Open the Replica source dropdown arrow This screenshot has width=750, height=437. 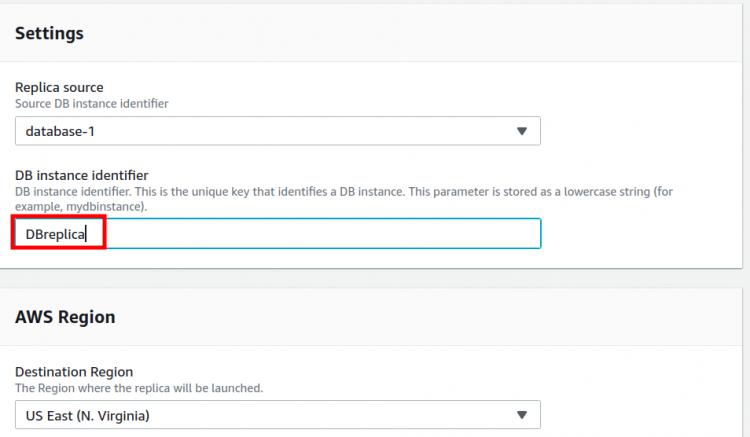tap(521, 131)
